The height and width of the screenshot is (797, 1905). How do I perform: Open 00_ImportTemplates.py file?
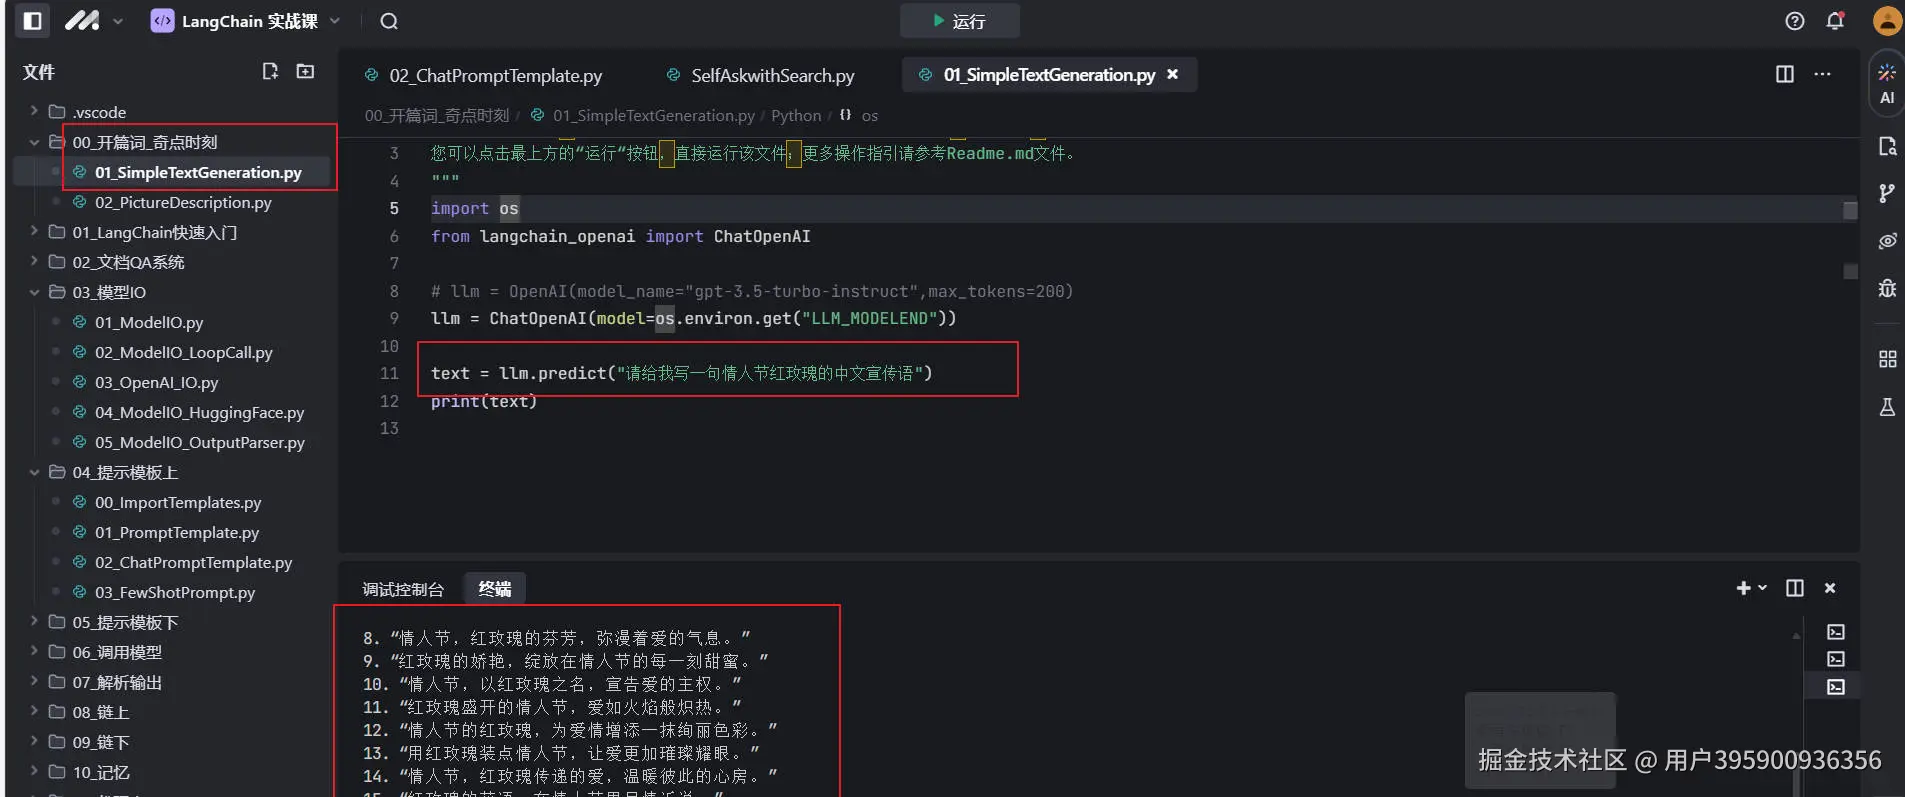pos(178,502)
